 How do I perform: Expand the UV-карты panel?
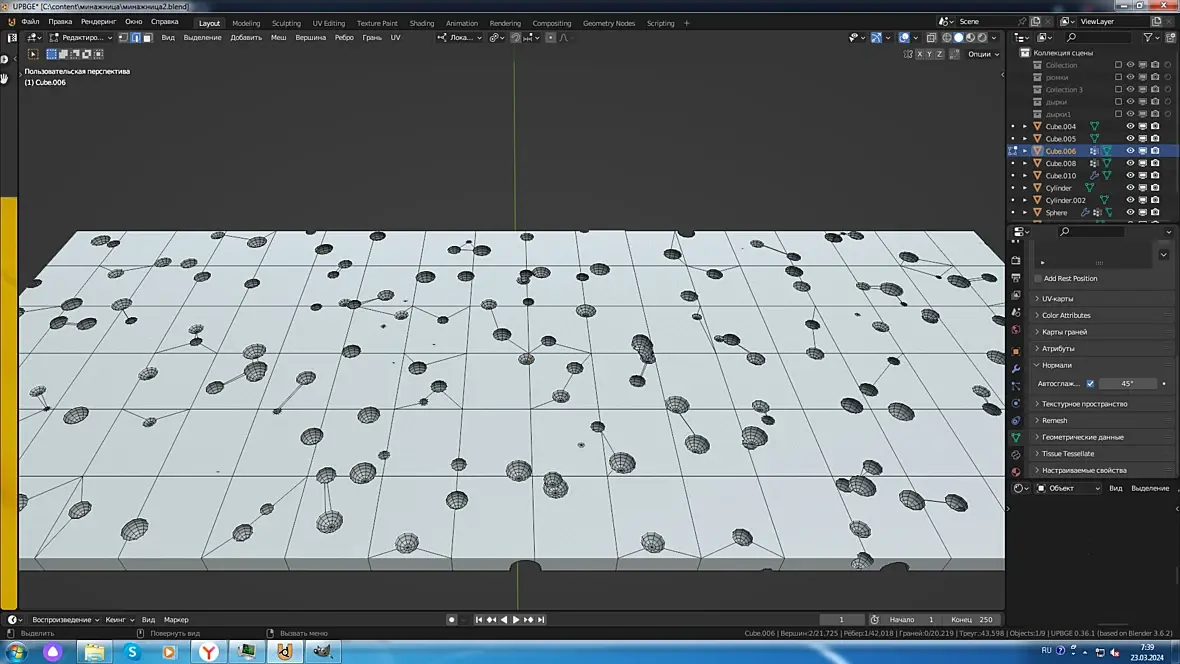click(x=1057, y=299)
